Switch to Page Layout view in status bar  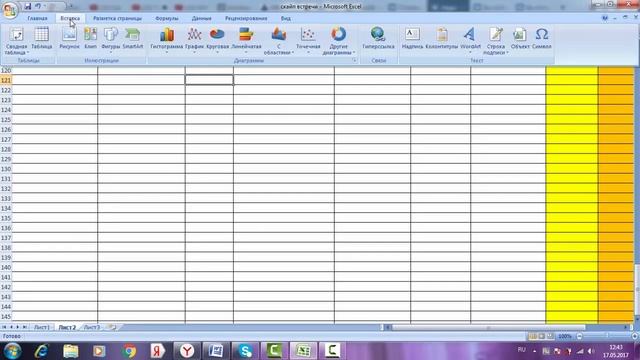pyautogui.click(x=542, y=336)
